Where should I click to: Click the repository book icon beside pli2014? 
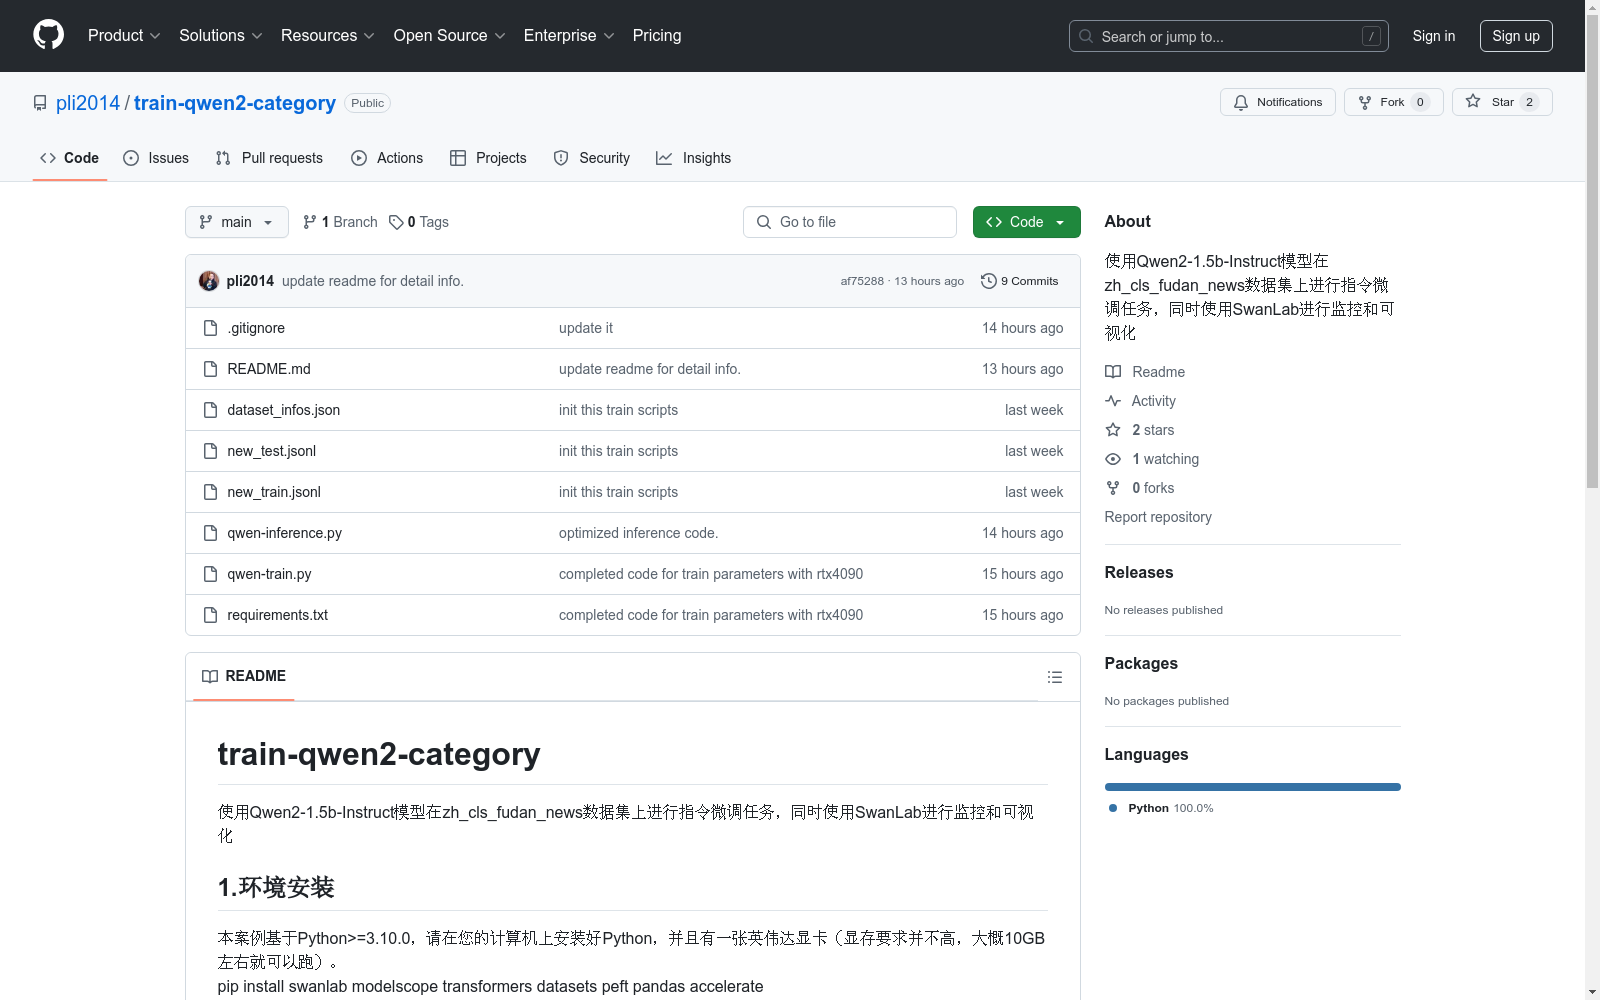(x=40, y=103)
